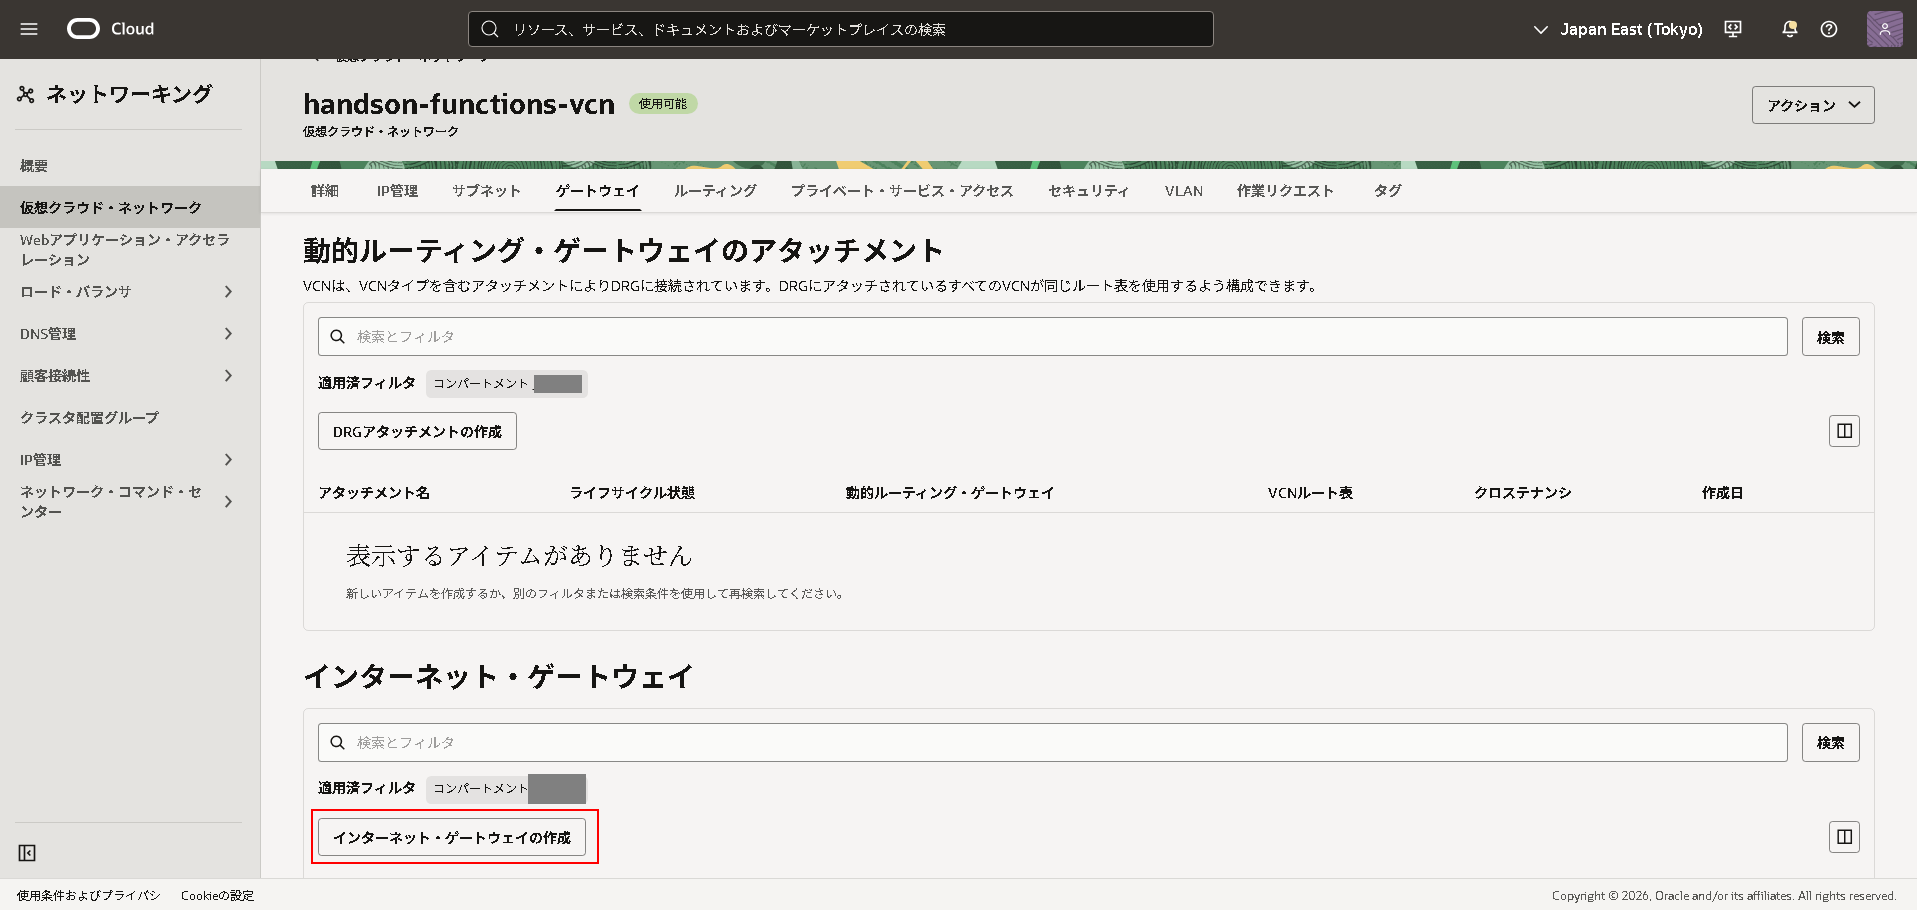Click 検索 button for DRG attachments

[x=1831, y=337]
